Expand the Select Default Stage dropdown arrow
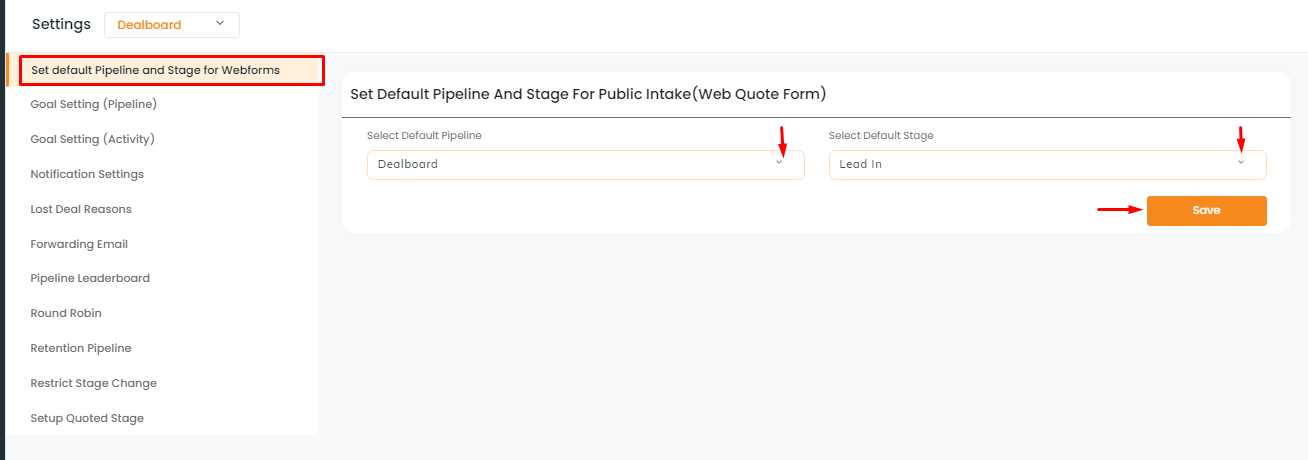This screenshot has width=1308, height=460. coord(1241,163)
